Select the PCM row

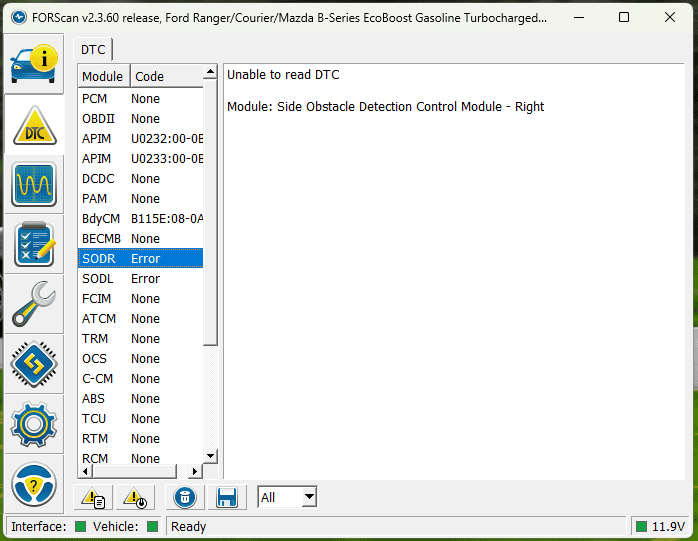(x=141, y=98)
